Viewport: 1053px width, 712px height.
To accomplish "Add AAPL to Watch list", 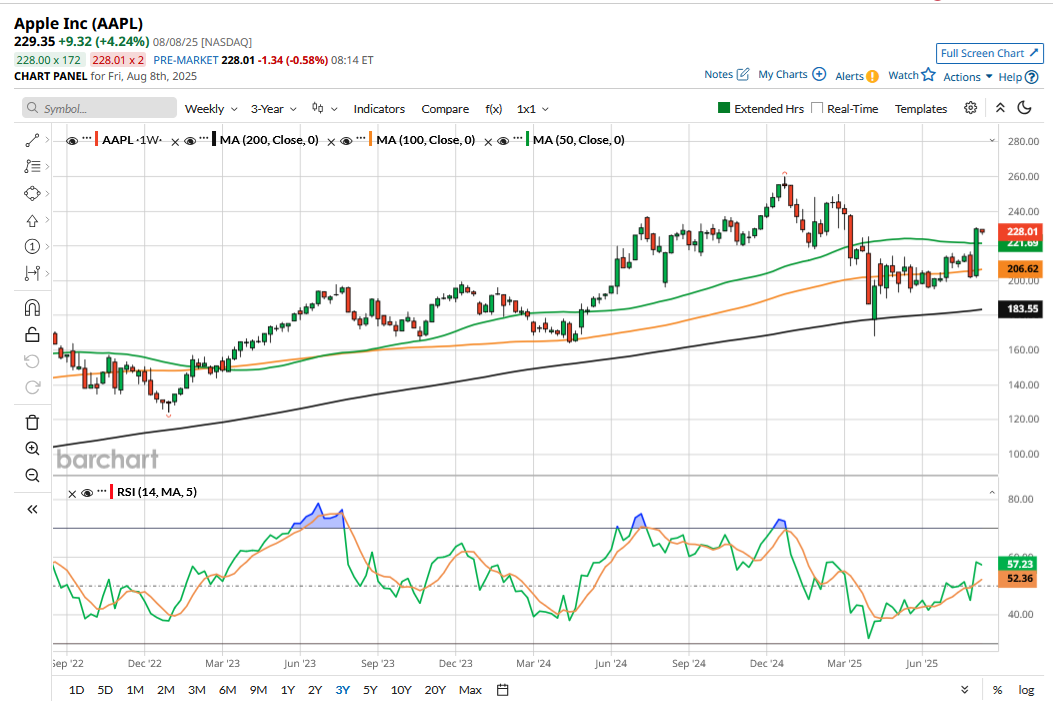I will tap(912, 75).
